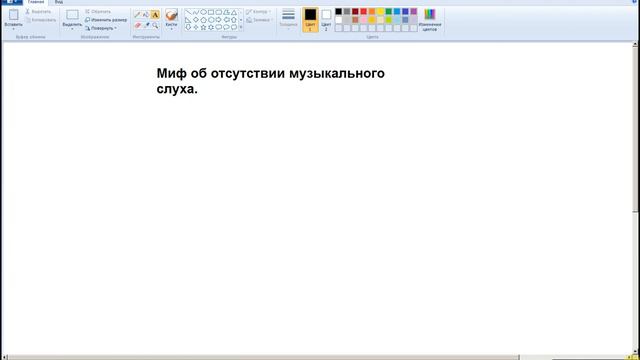Click the Brushes (Кисти) icon
This screenshot has width=640, height=360.
click(171, 16)
